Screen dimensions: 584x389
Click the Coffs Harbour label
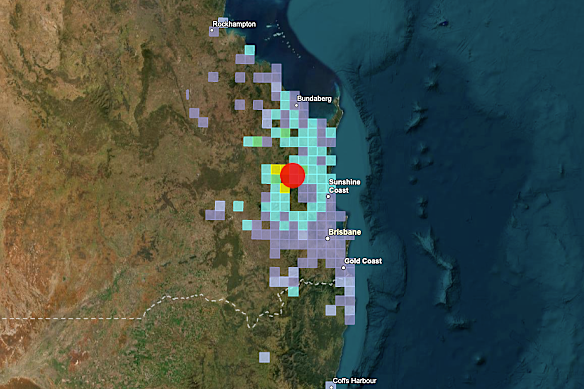coord(354,380)
